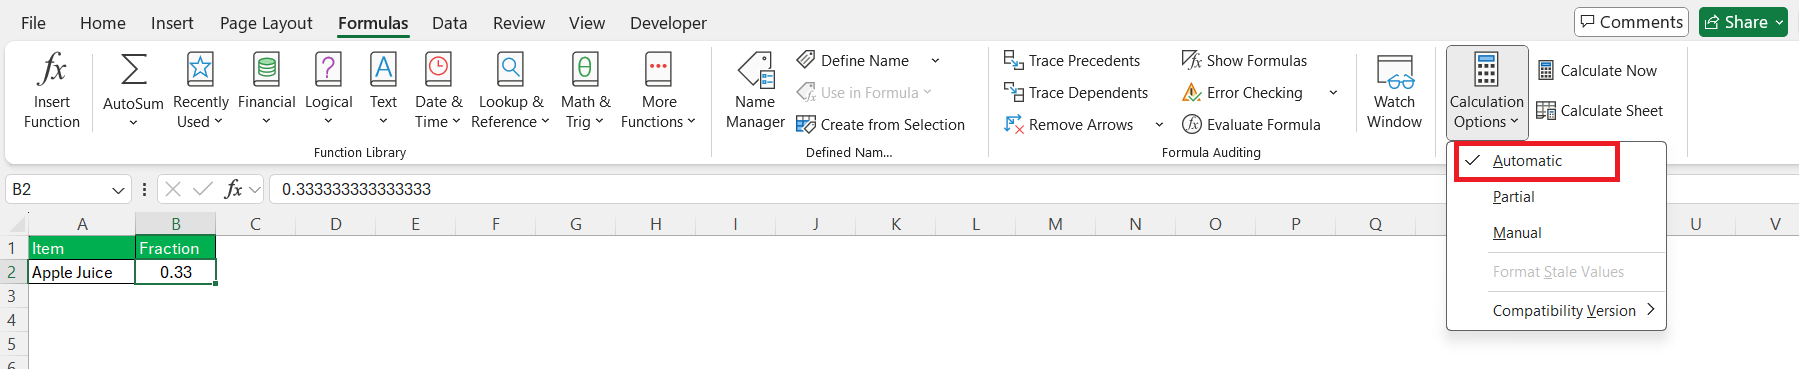Screen dimensions: 1799x369
Task: Select cell A2 Apple Juice
Action: coord(82,272)
